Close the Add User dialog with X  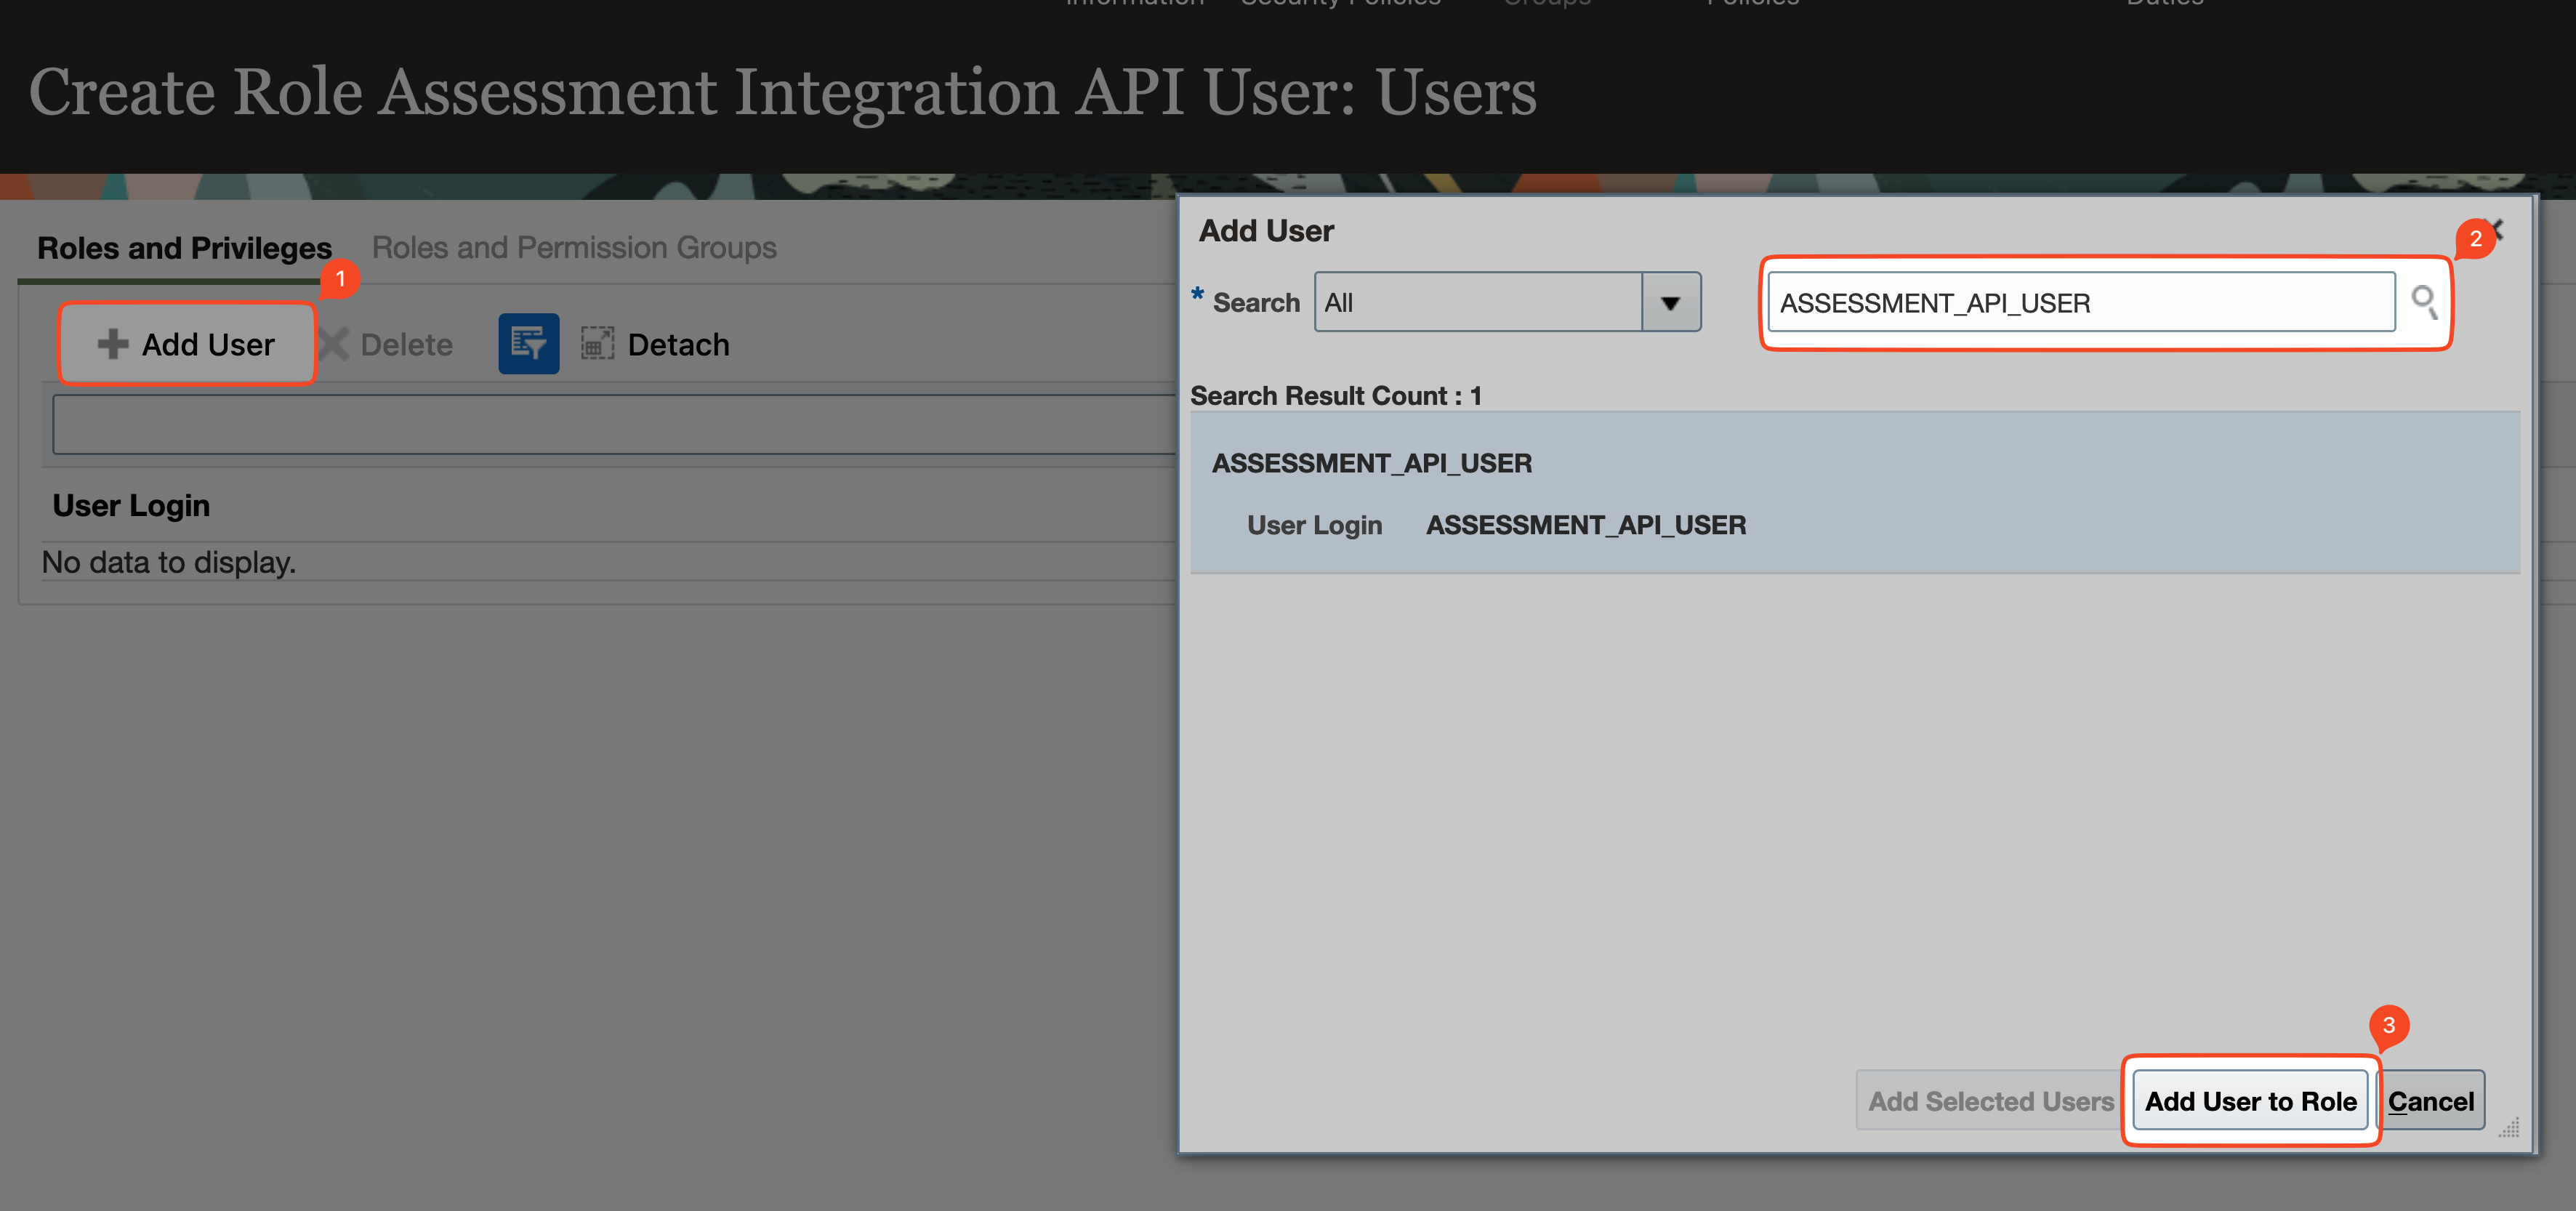[2497, 230]
